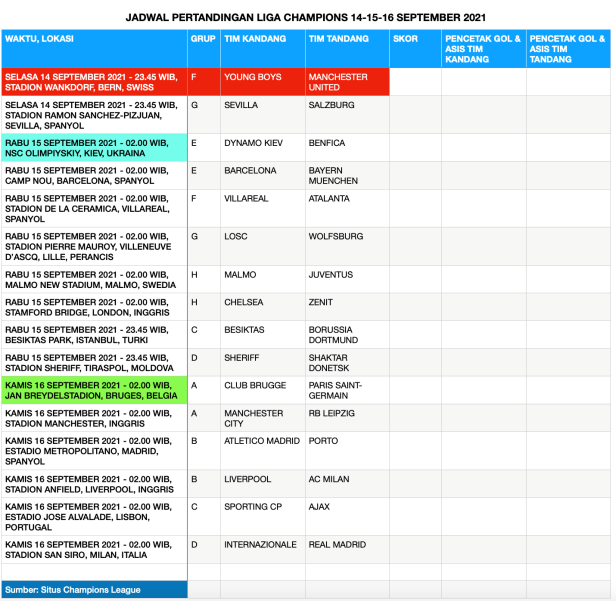The width and height of the screenshot is (616, 601).
Task: Click the red MANCHESTER UNITED cell
Action: 346,82
